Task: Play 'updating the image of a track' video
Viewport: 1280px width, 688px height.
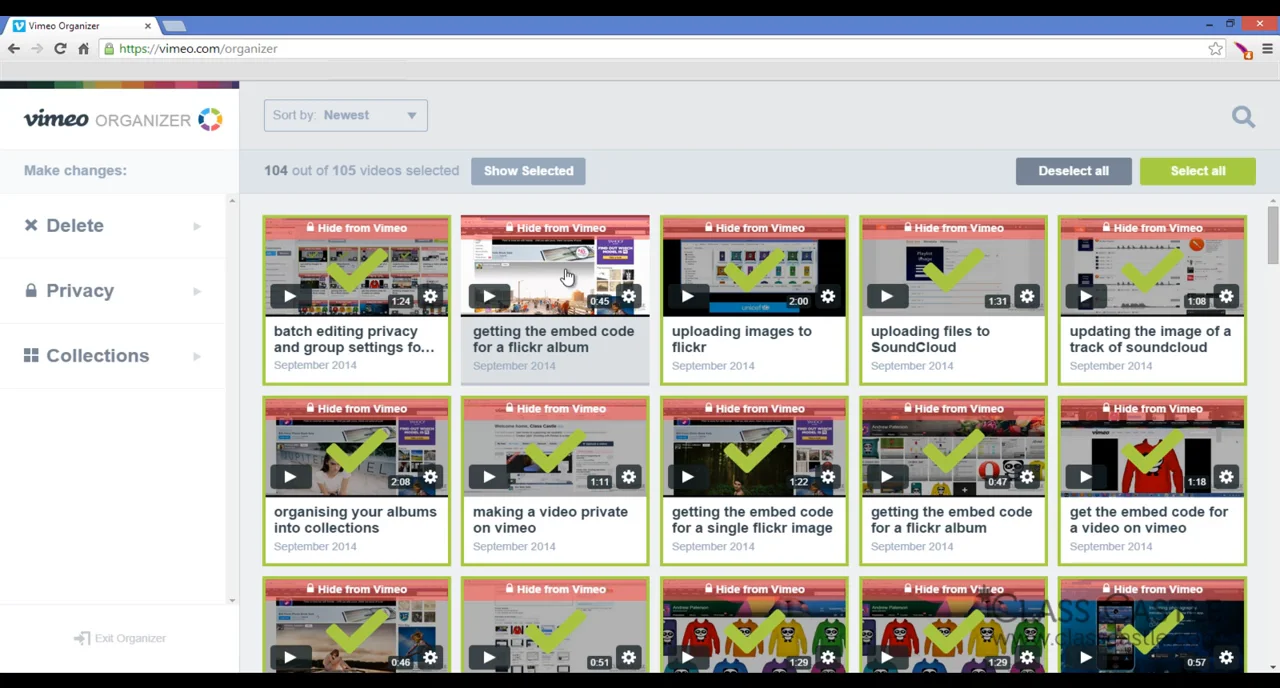Action: pos(1085,296)
